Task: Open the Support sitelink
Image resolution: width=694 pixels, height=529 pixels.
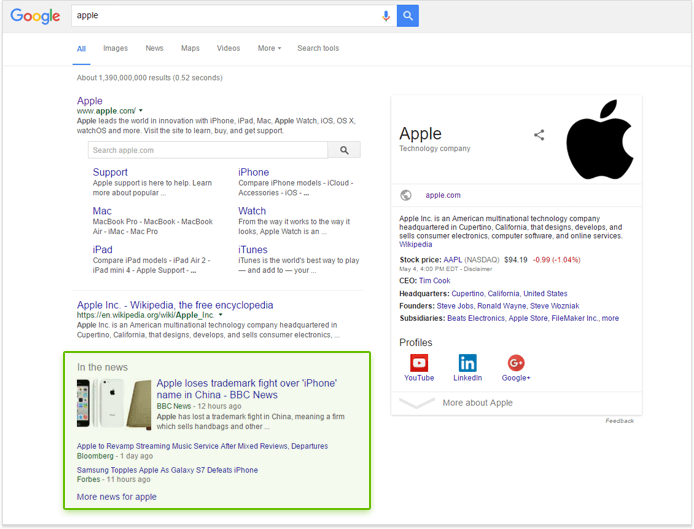Action: point(110,172)
